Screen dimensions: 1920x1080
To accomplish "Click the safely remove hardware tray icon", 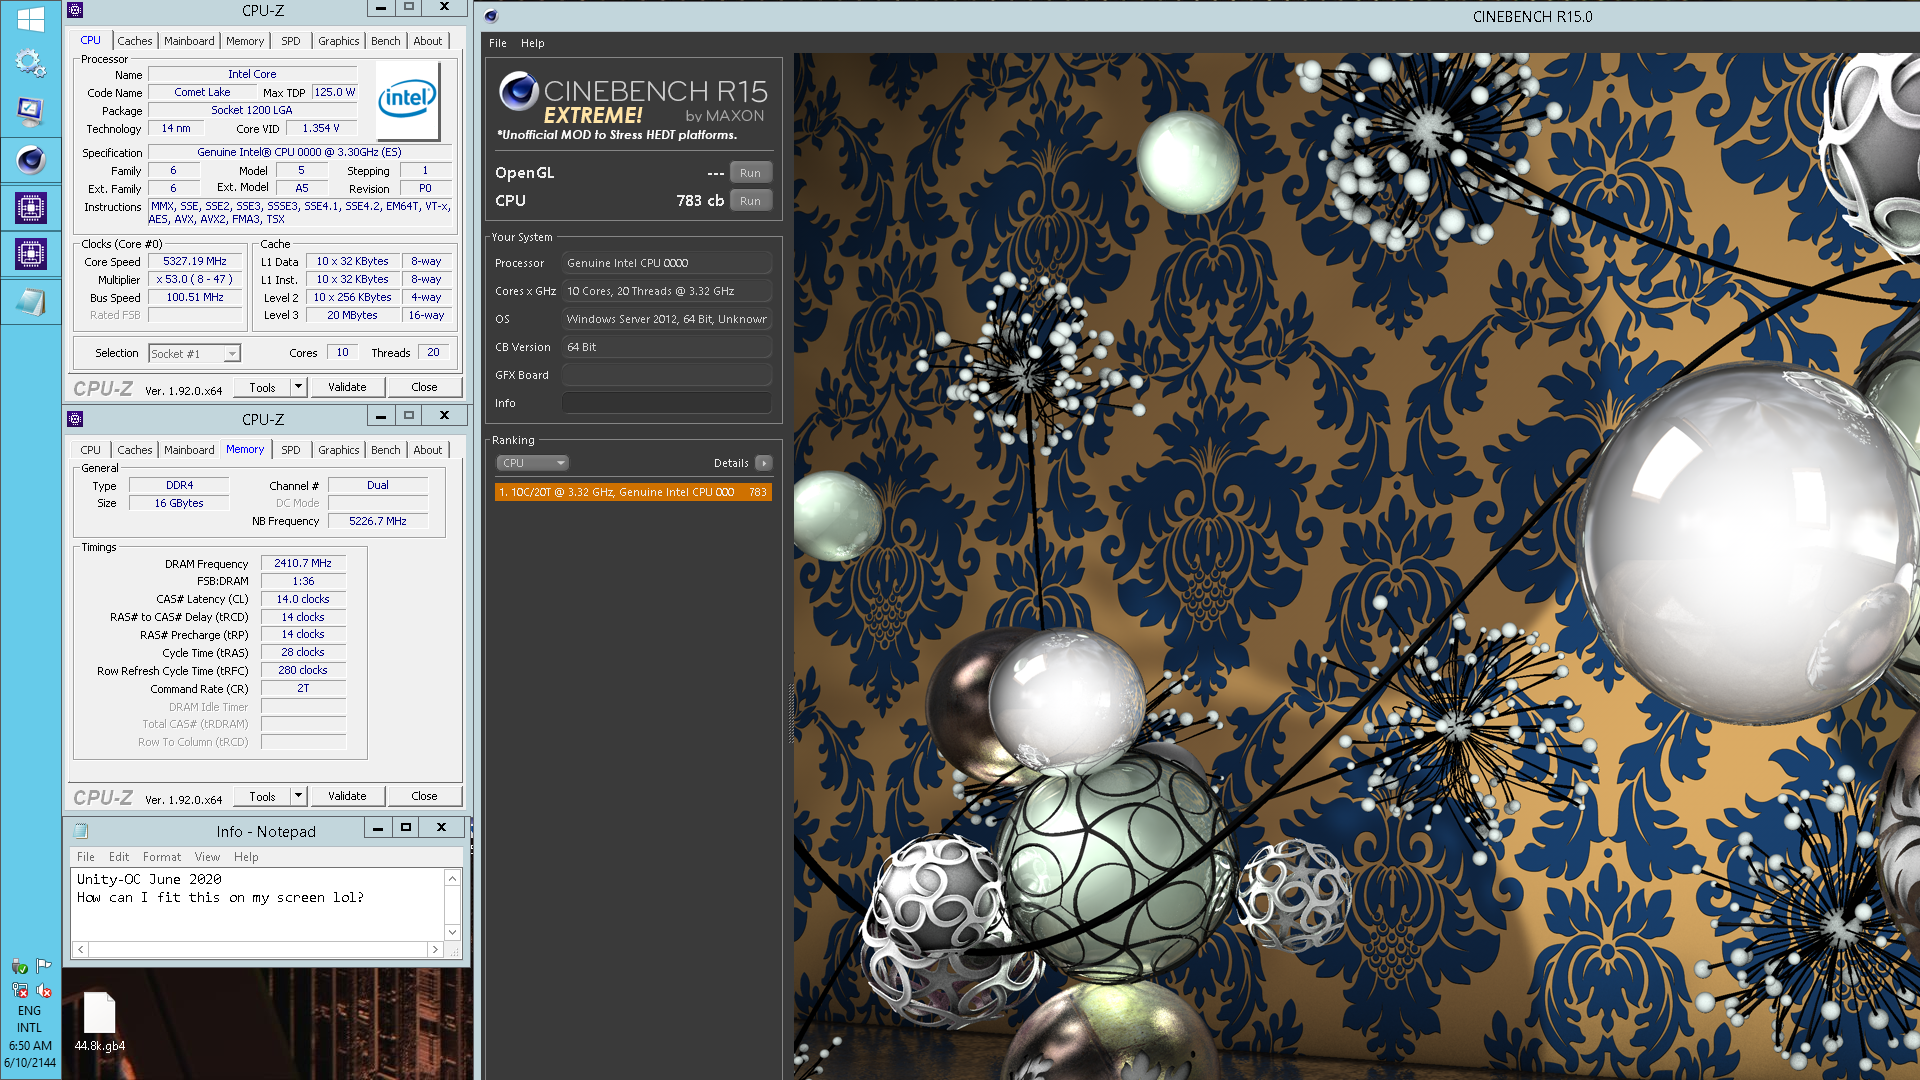I will 19,966.
